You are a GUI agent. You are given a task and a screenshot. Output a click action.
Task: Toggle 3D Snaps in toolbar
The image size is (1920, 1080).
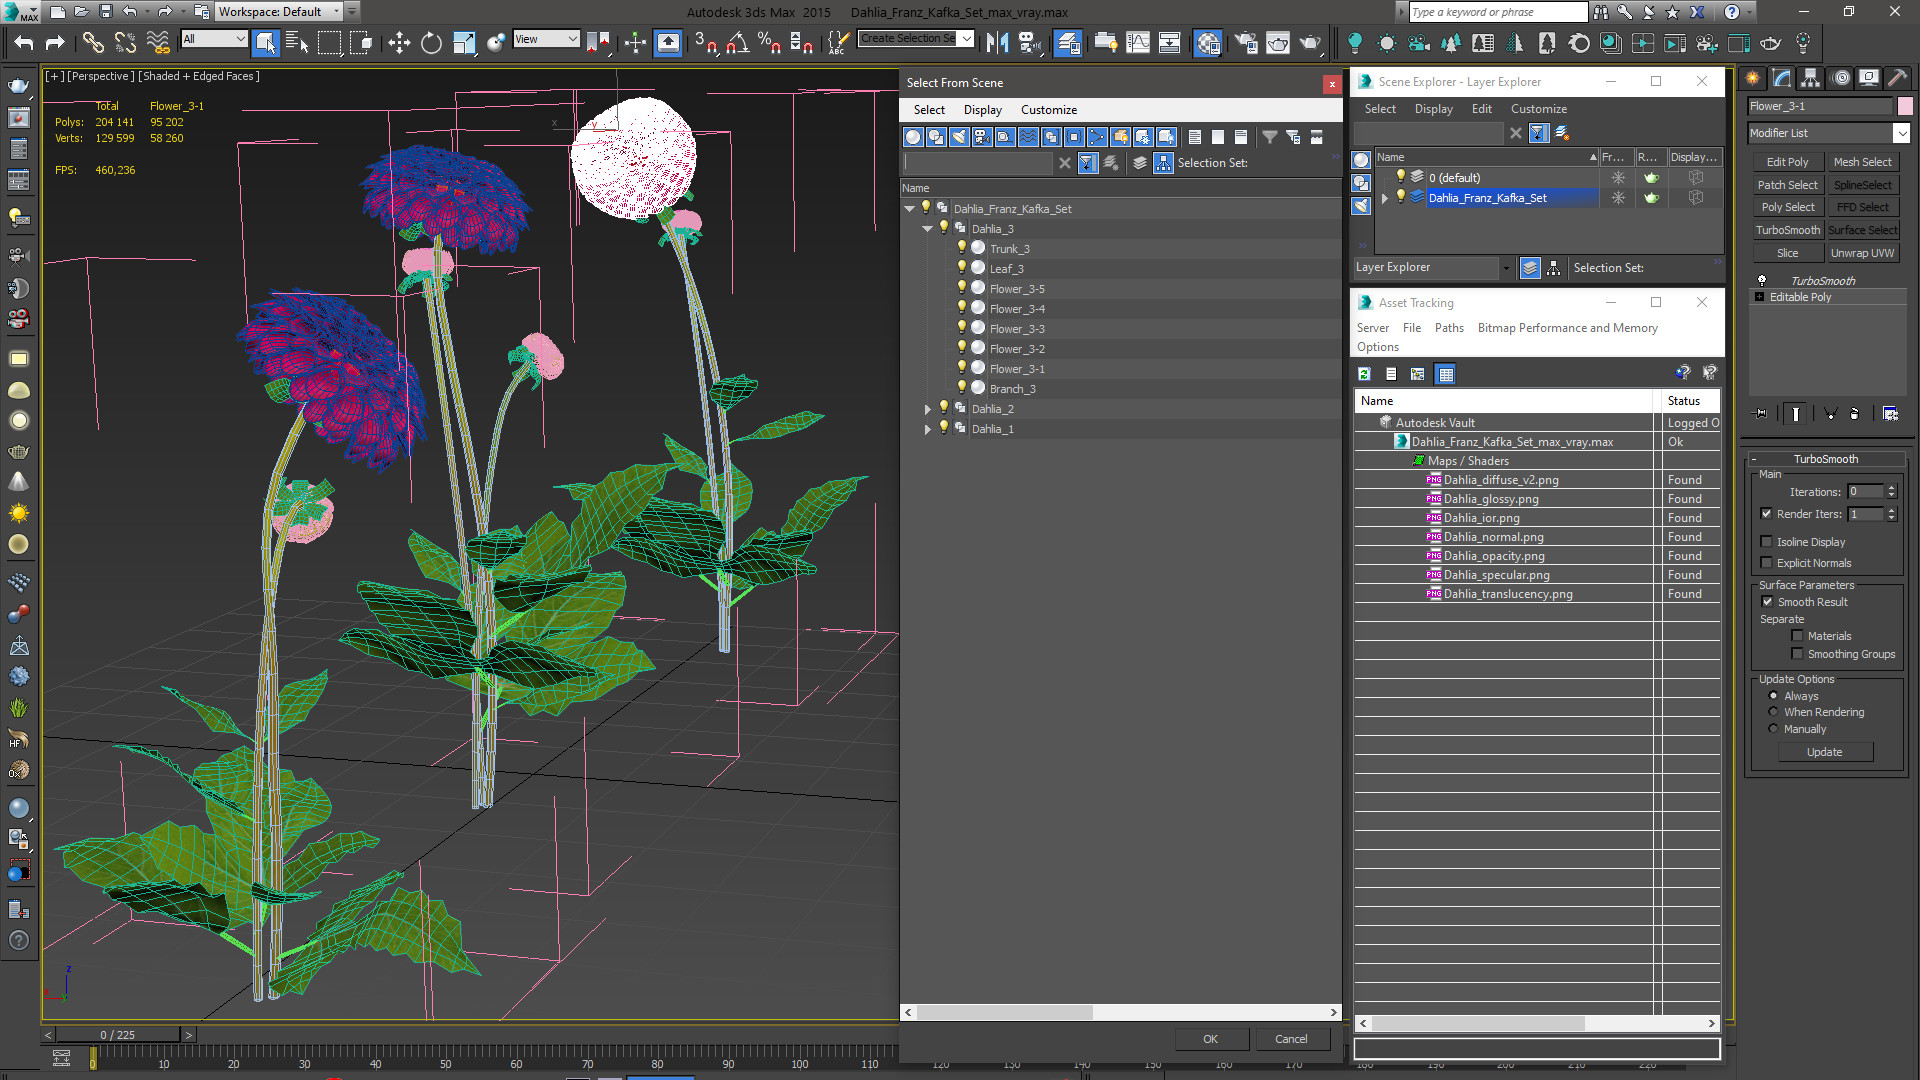point(706,42)
